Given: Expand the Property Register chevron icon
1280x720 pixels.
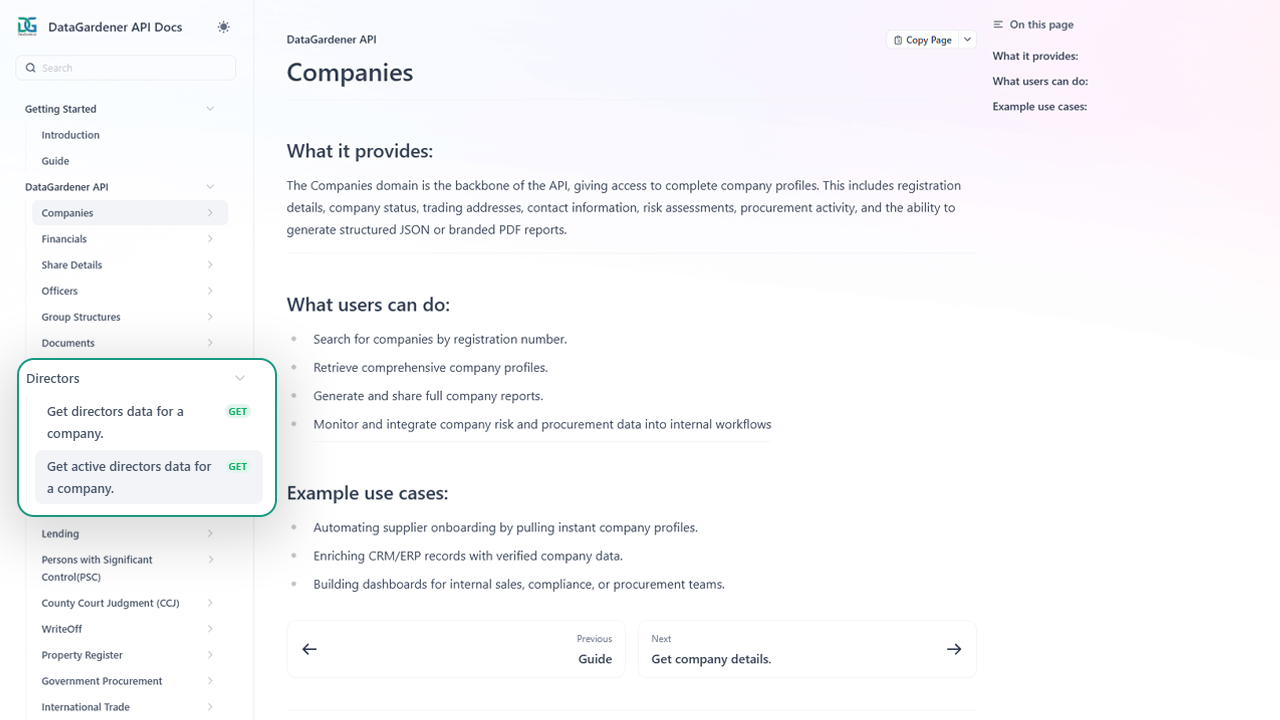Looking at the screenshot, I should (x=210, y=655).
